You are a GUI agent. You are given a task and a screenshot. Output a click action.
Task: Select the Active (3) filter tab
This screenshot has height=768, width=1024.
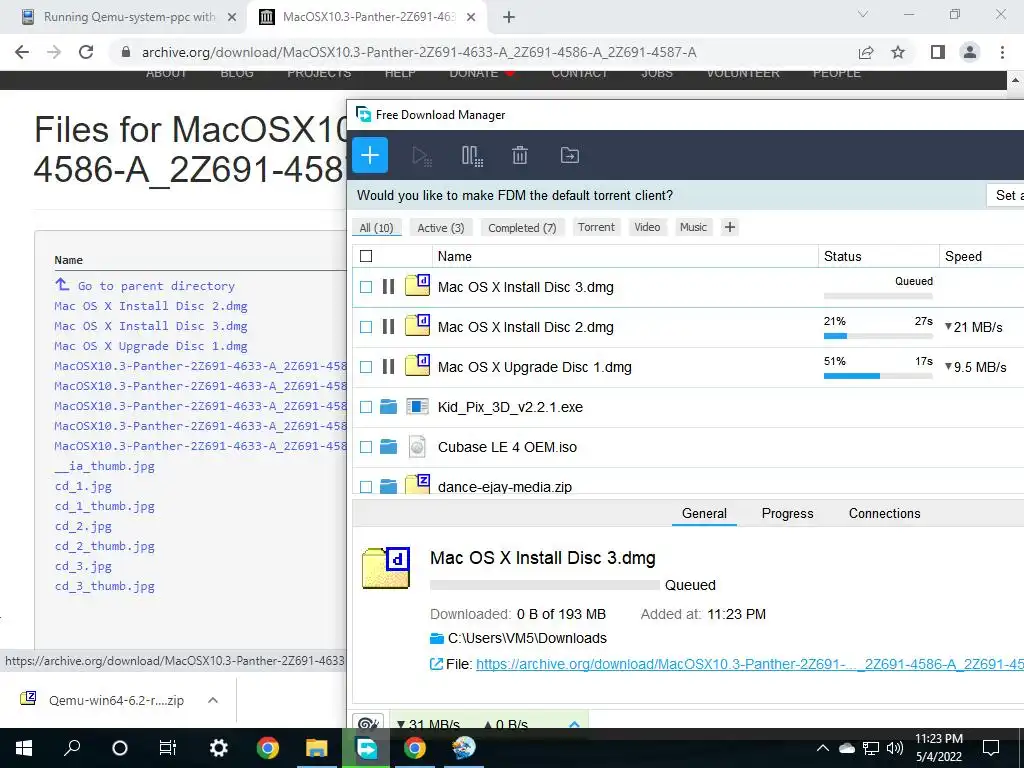pos(441,227)
